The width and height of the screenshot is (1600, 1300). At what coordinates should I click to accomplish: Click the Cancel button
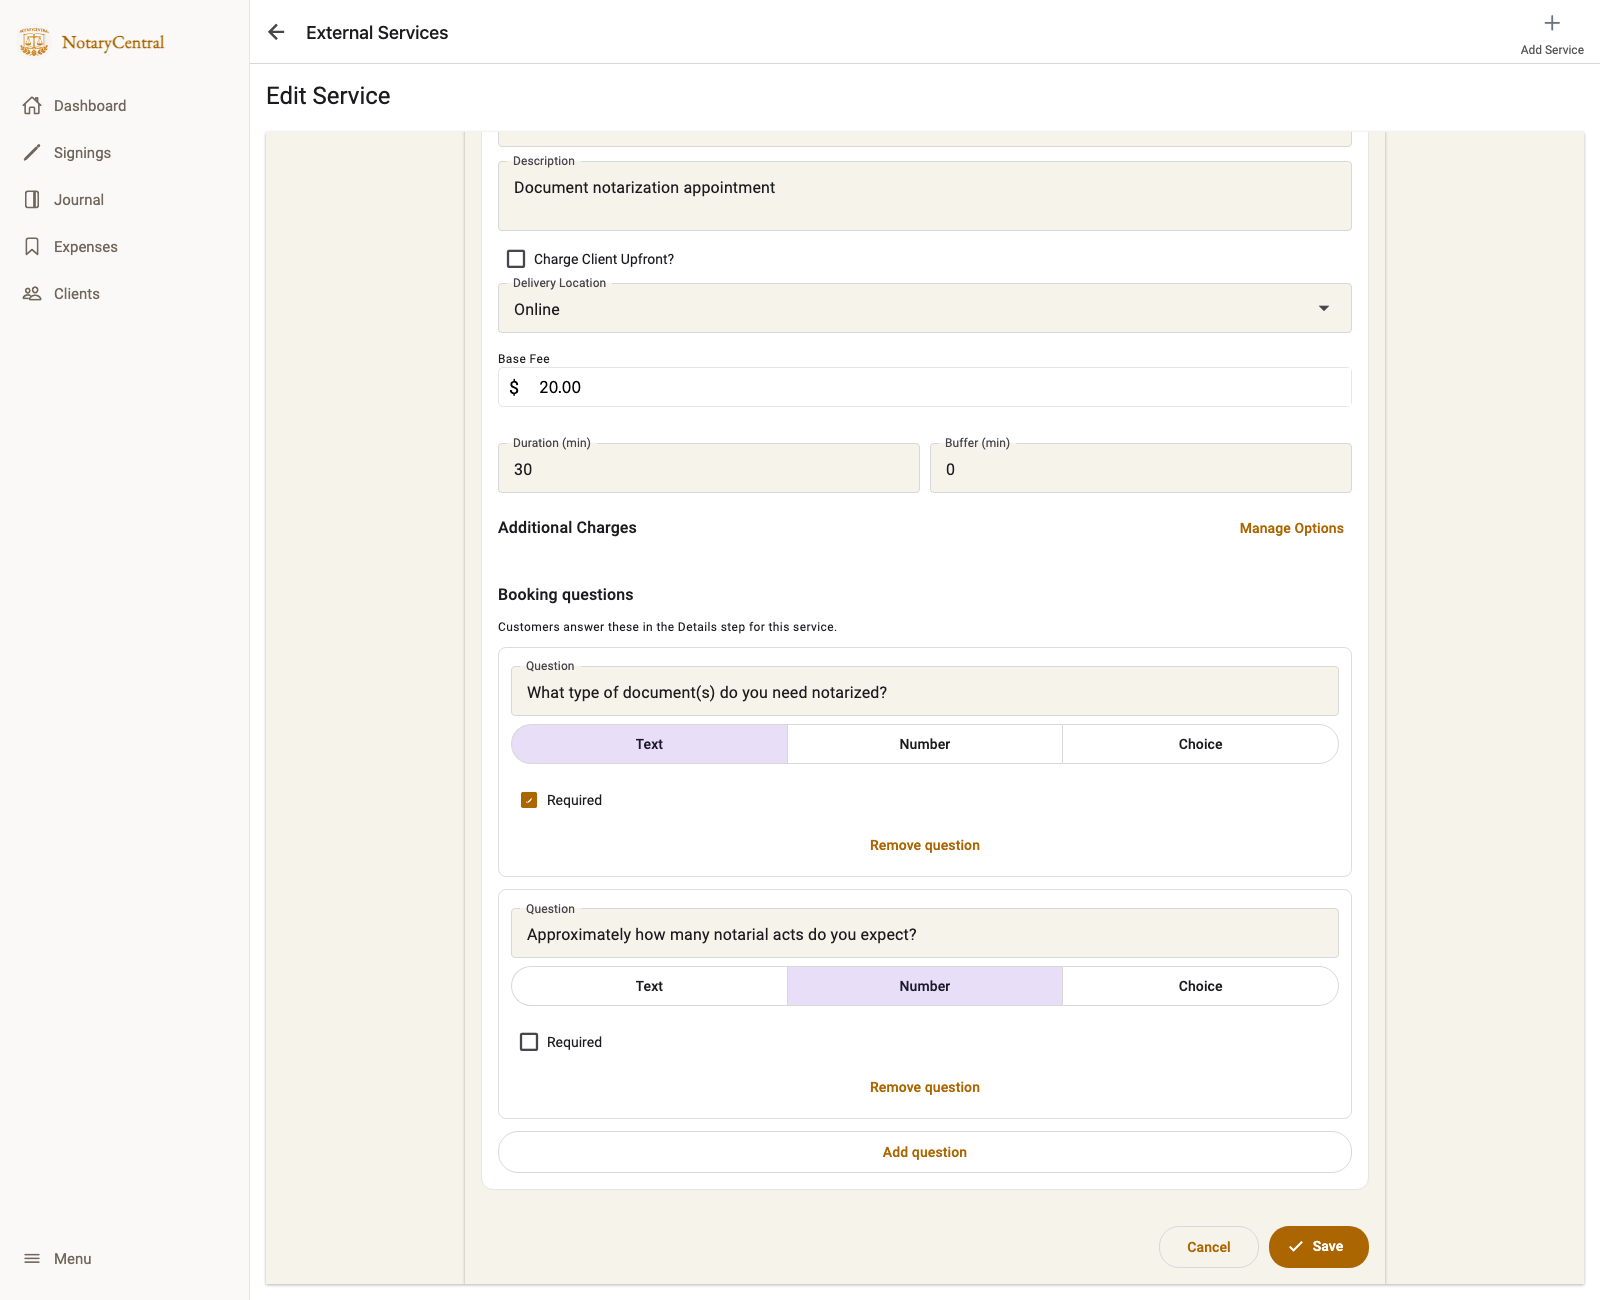pos(1208,1247)
